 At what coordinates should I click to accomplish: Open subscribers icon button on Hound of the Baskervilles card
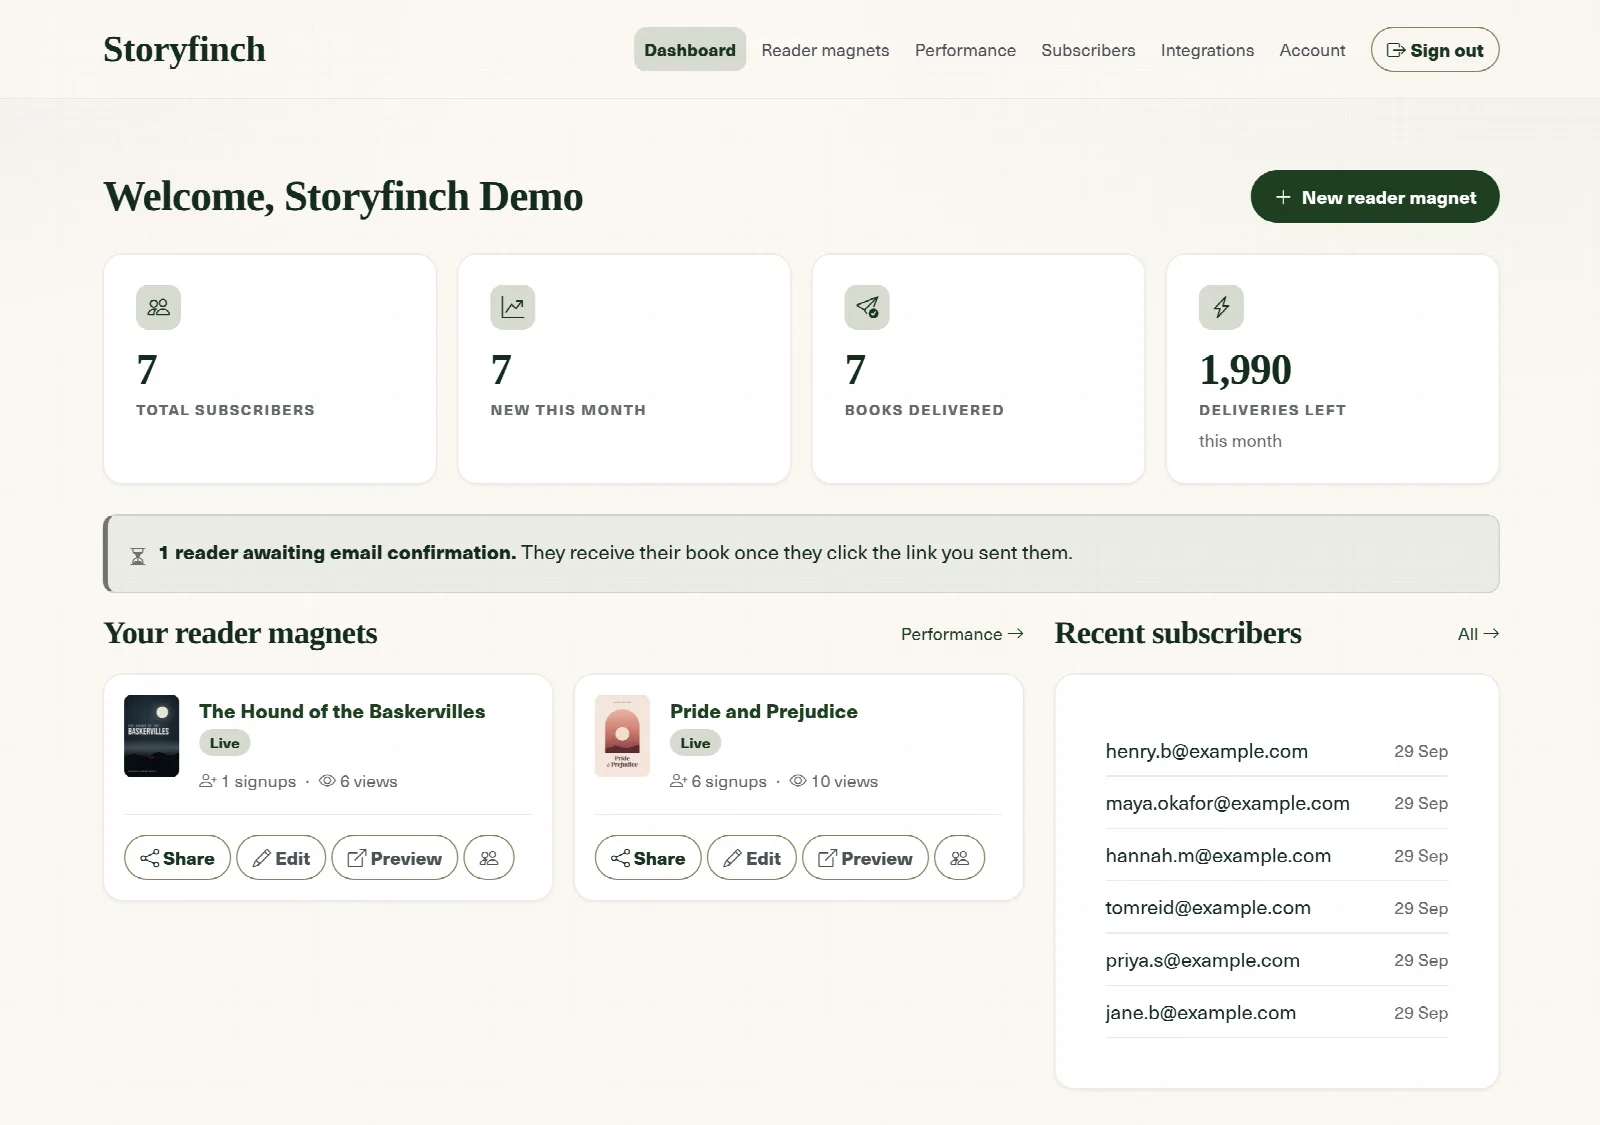point(489,858)
